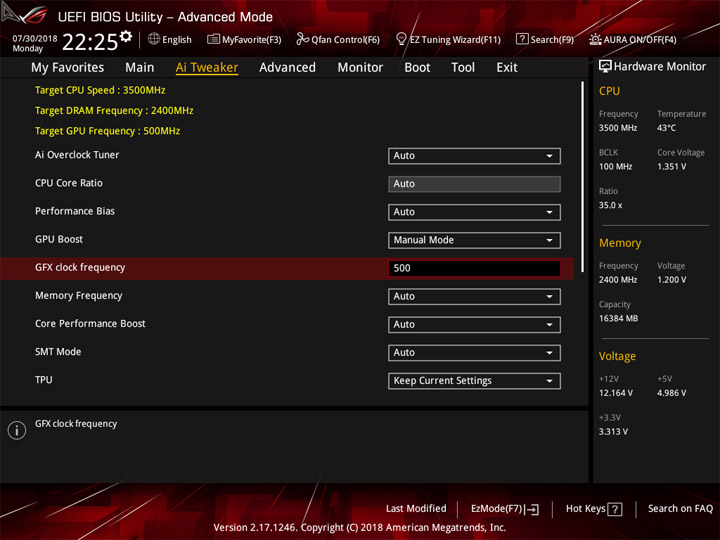The width and height of the screenshot is (720, 540).
Task: Switch to EzMode(F7)
Action: (x=505, y=509)
